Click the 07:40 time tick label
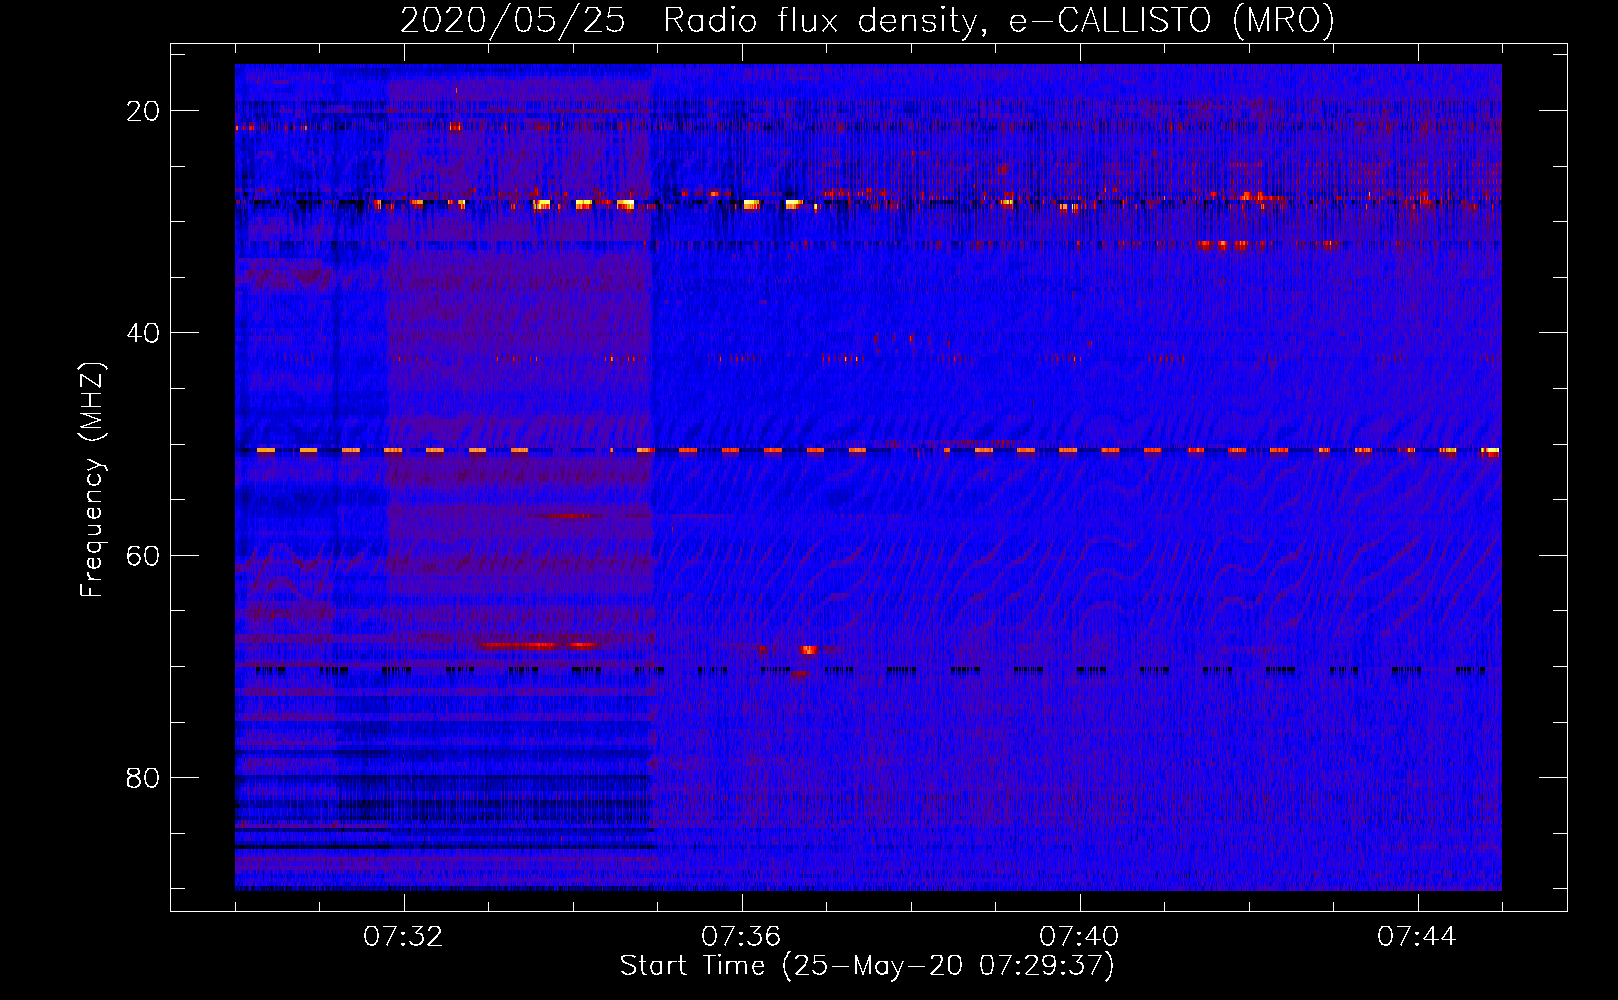The height and width of the screenshot is (1000, 1618). [1079, 937]
